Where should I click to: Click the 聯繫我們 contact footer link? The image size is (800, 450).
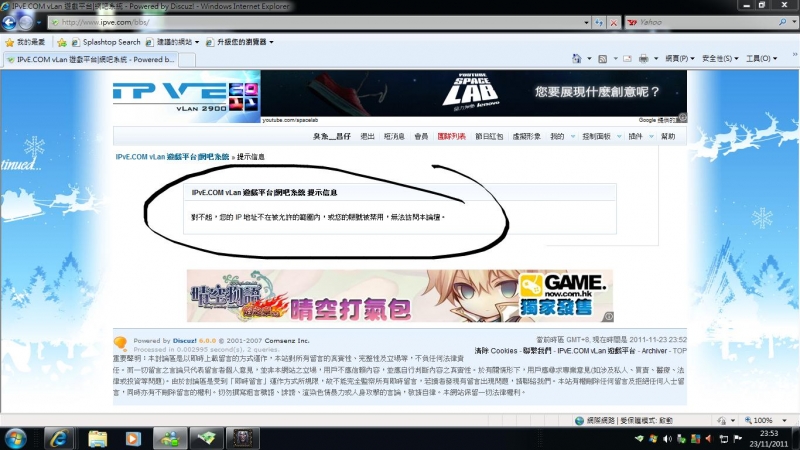point(537,351)
